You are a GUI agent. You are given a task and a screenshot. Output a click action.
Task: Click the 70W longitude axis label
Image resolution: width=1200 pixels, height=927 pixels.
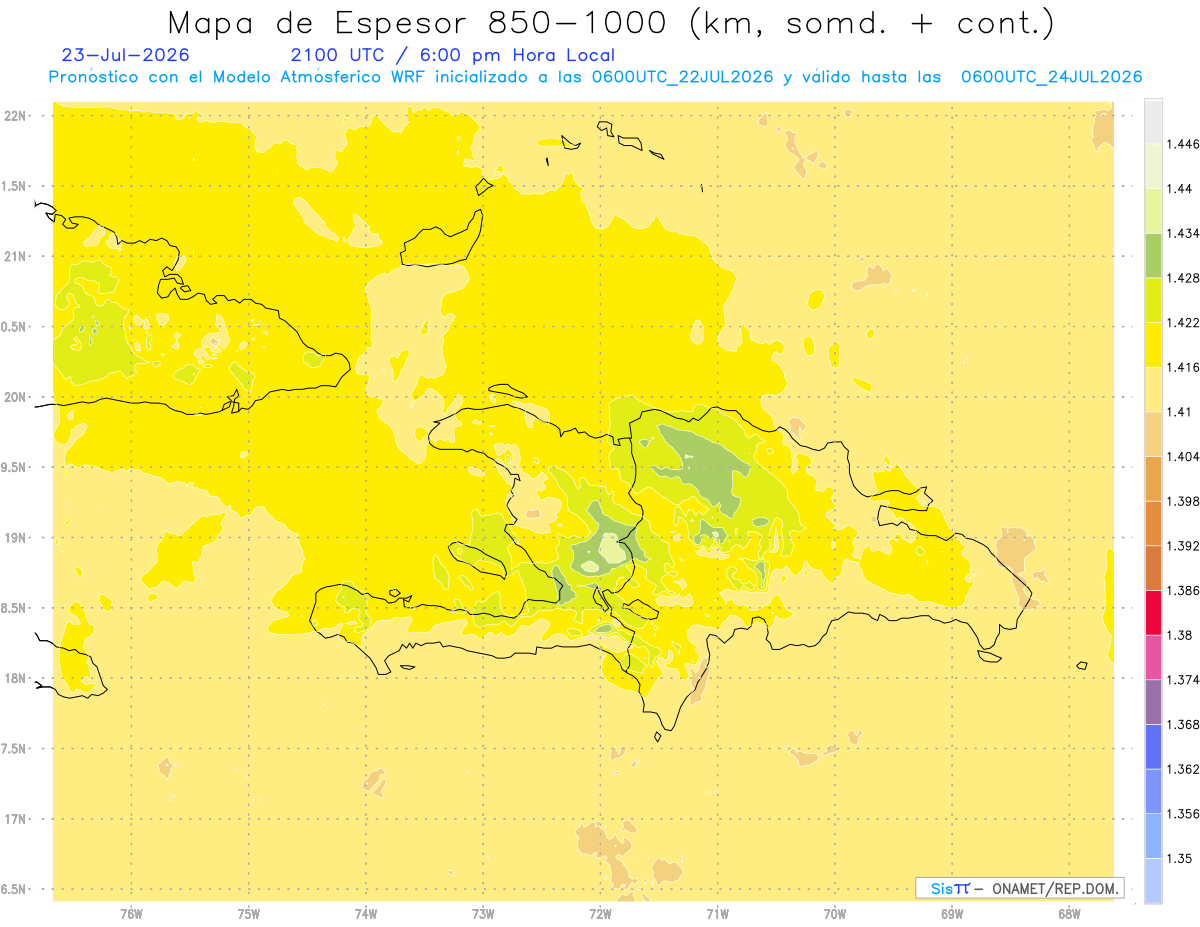835,915
